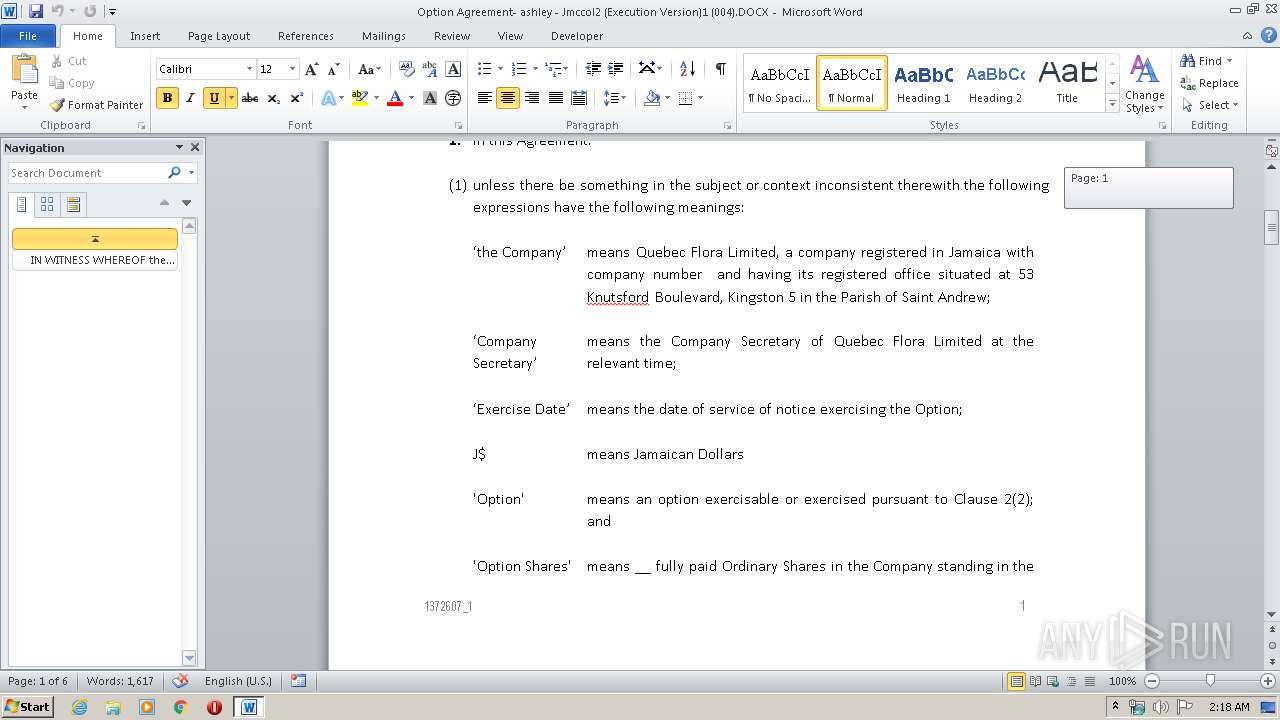This screenshot has width=1280, height=720.
Task: Click the zoom slider handle
Action: (x=1210, y=681)
